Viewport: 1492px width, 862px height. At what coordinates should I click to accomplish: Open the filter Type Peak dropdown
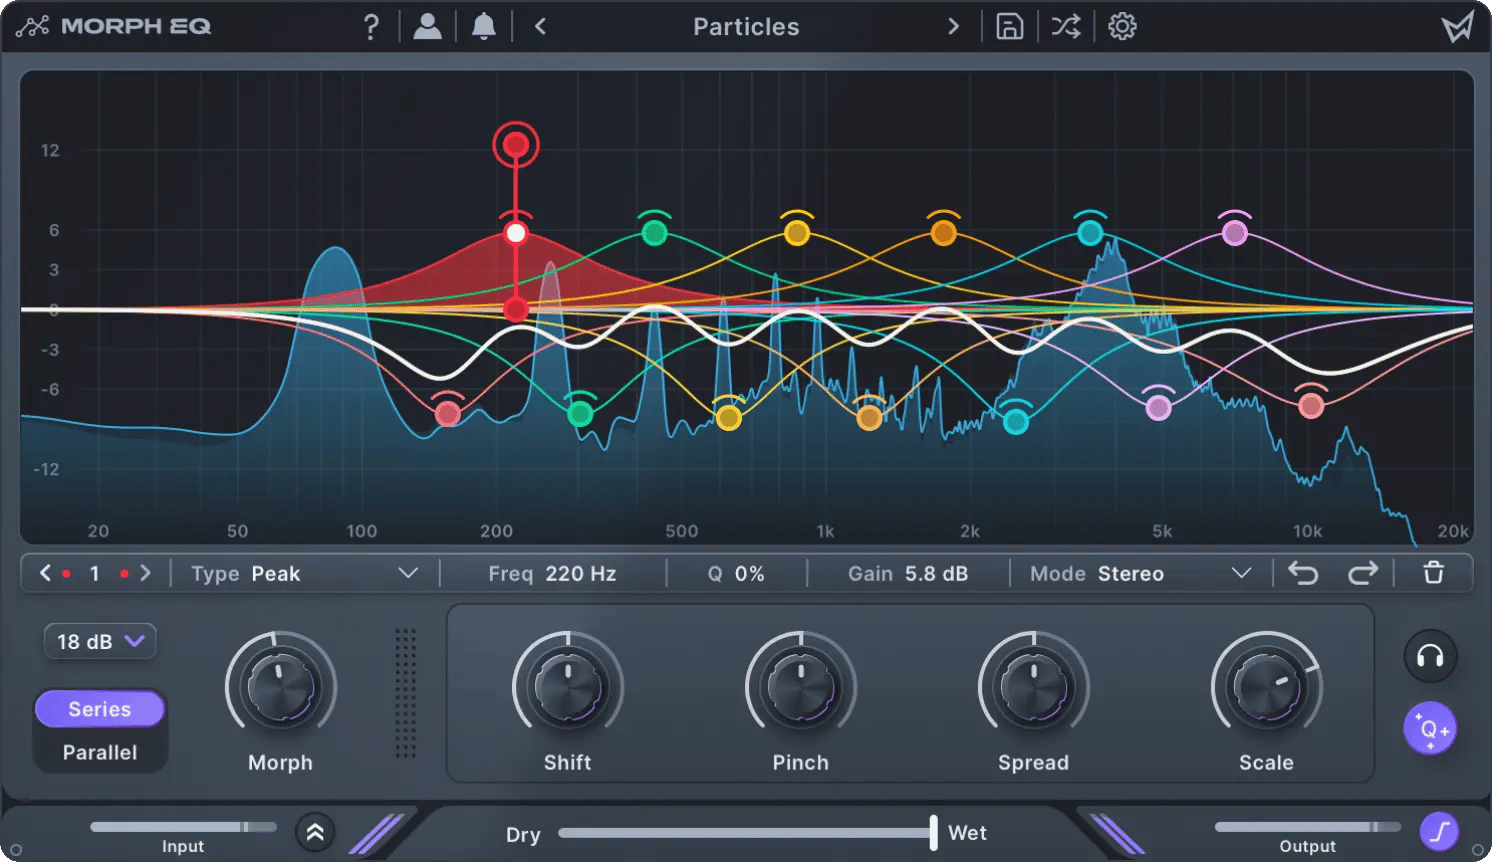coord(304,573)
